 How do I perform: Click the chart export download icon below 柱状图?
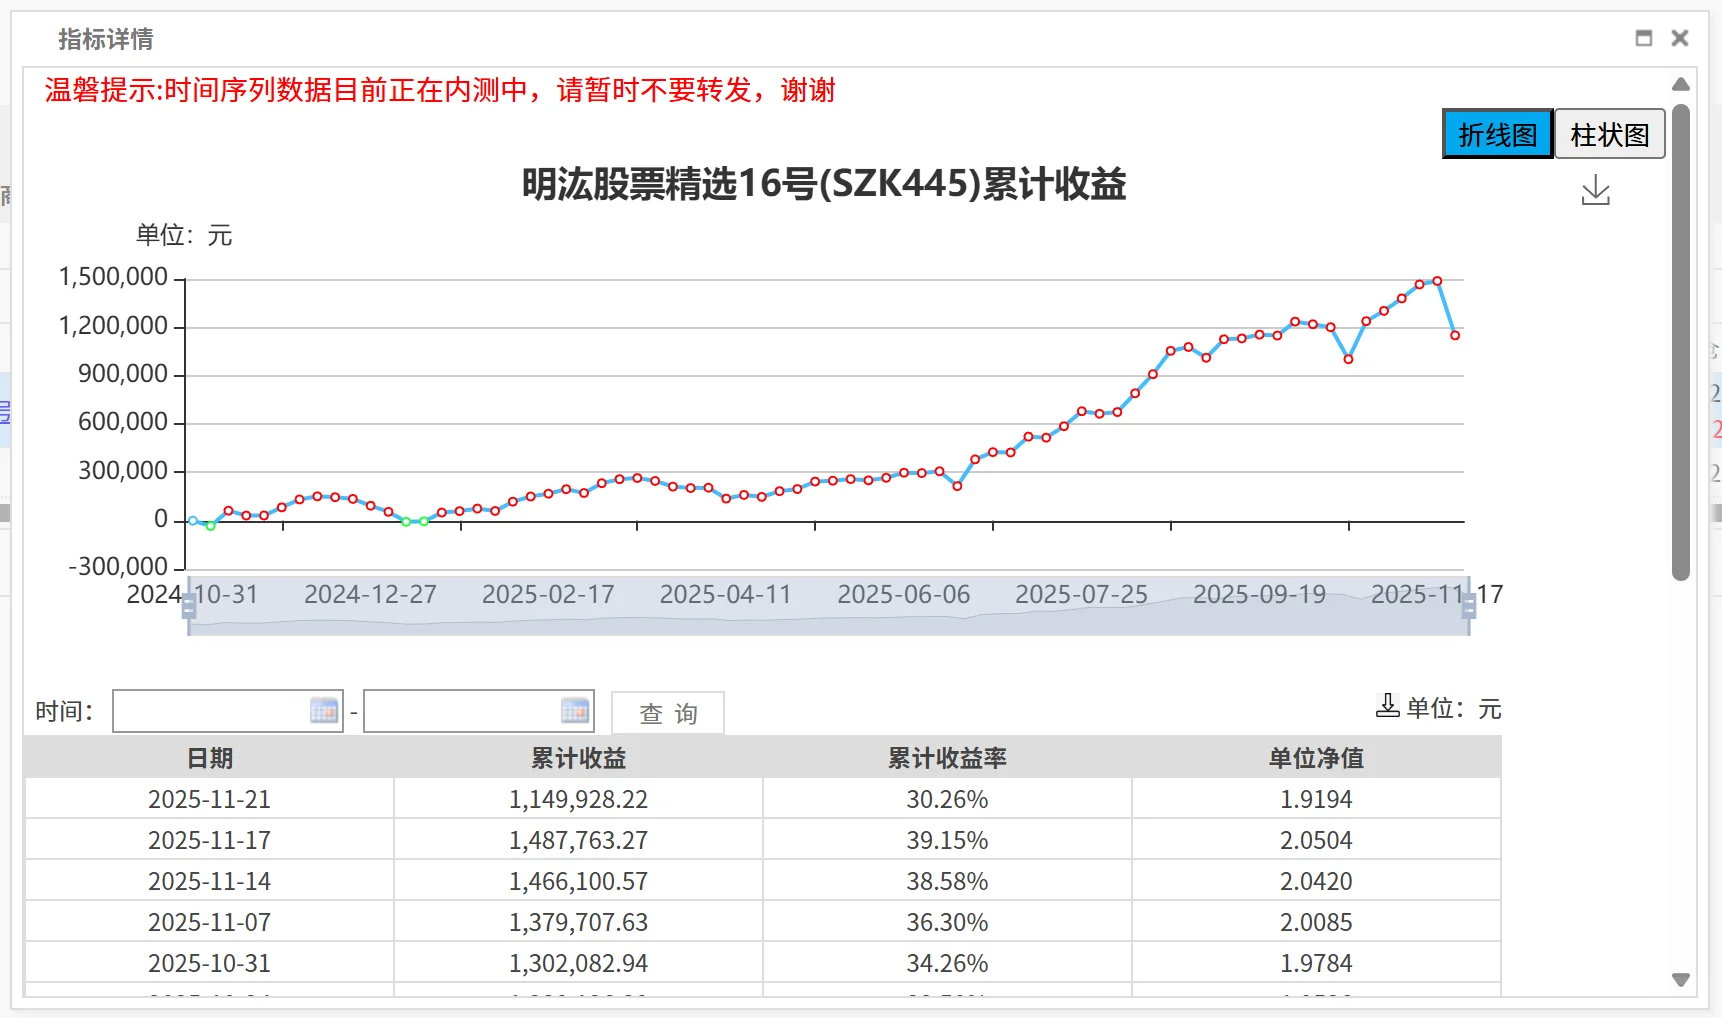tap(1595, 190)
